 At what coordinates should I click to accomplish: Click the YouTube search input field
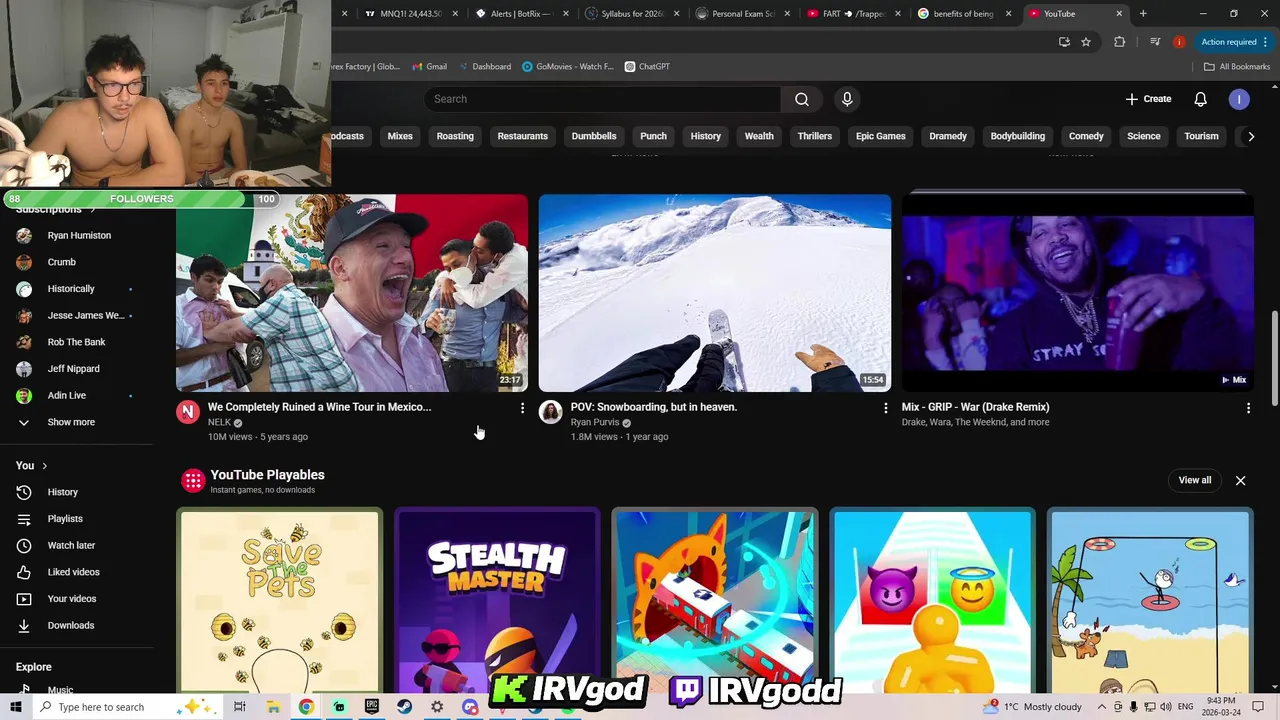tap(602, 99)
